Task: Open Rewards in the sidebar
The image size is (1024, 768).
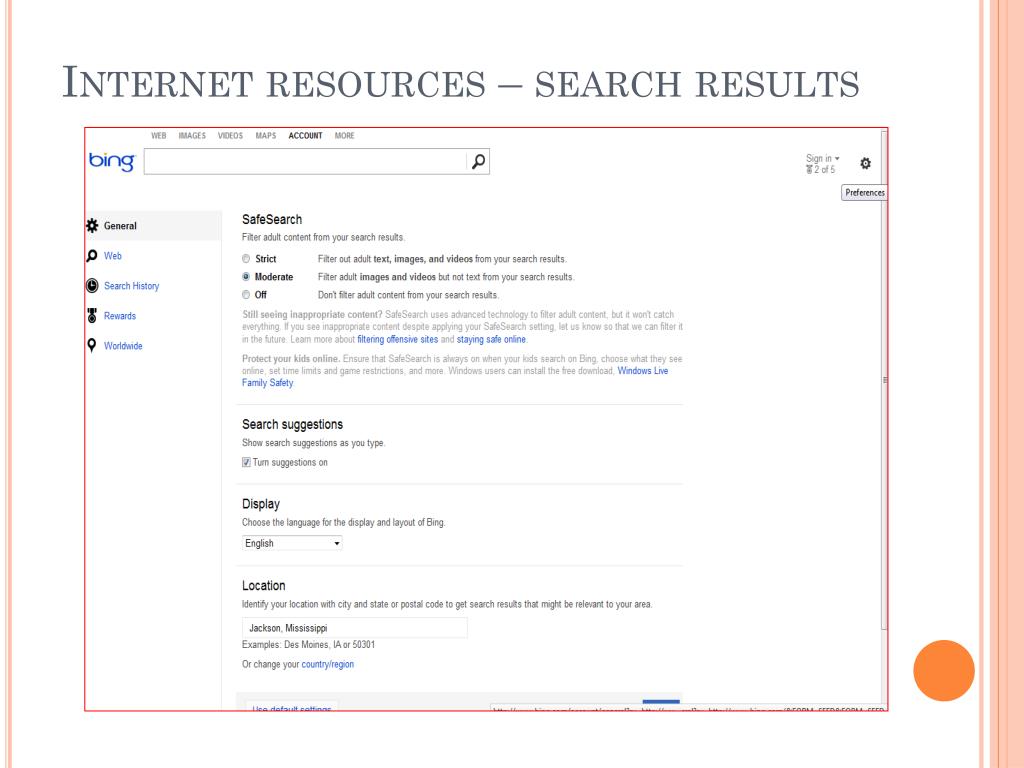Action: click(x=120, y=316)
